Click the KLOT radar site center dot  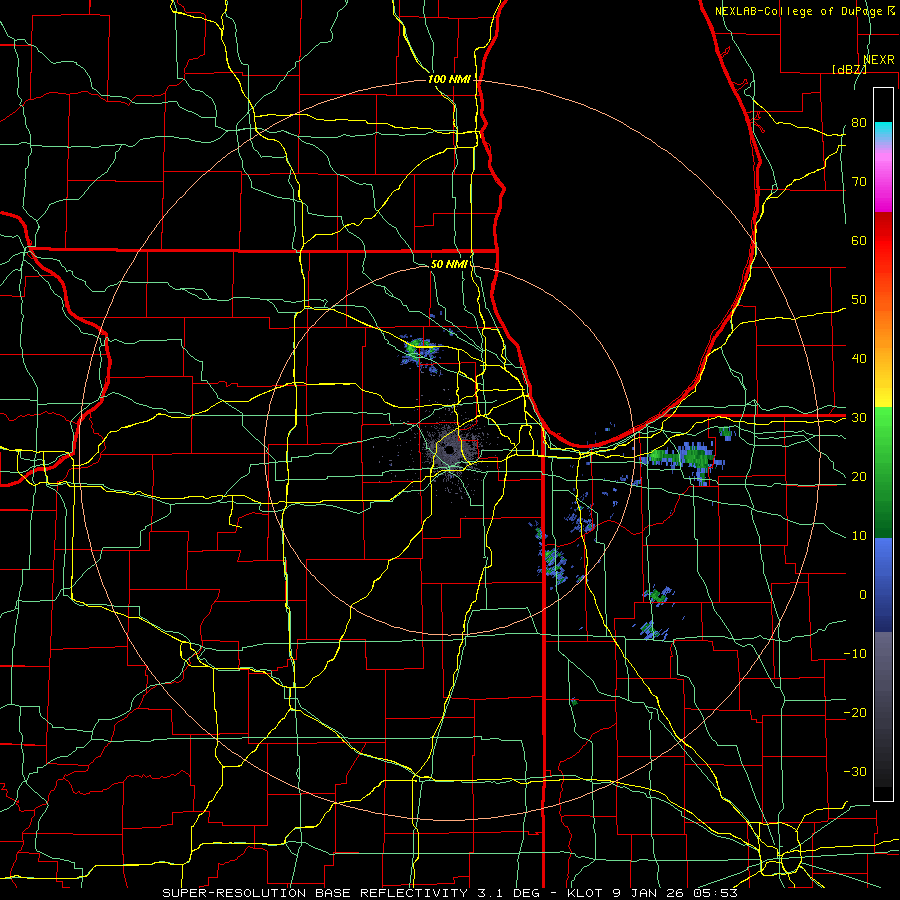pyautogui.click(x=449, y=450)
